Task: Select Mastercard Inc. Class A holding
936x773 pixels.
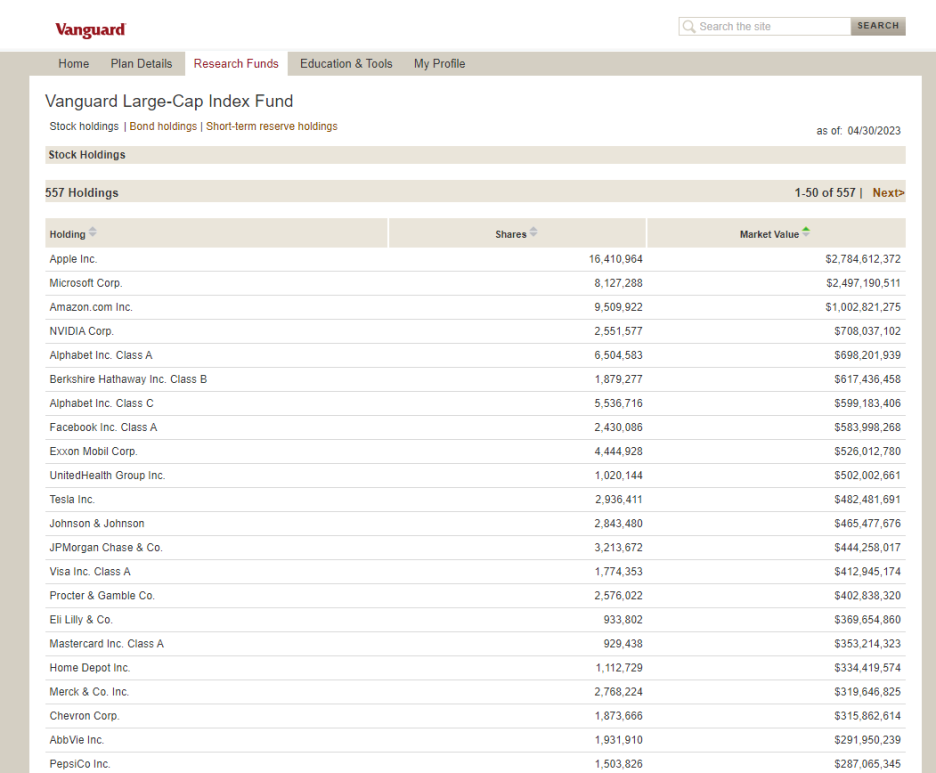Action: (107, 644)
